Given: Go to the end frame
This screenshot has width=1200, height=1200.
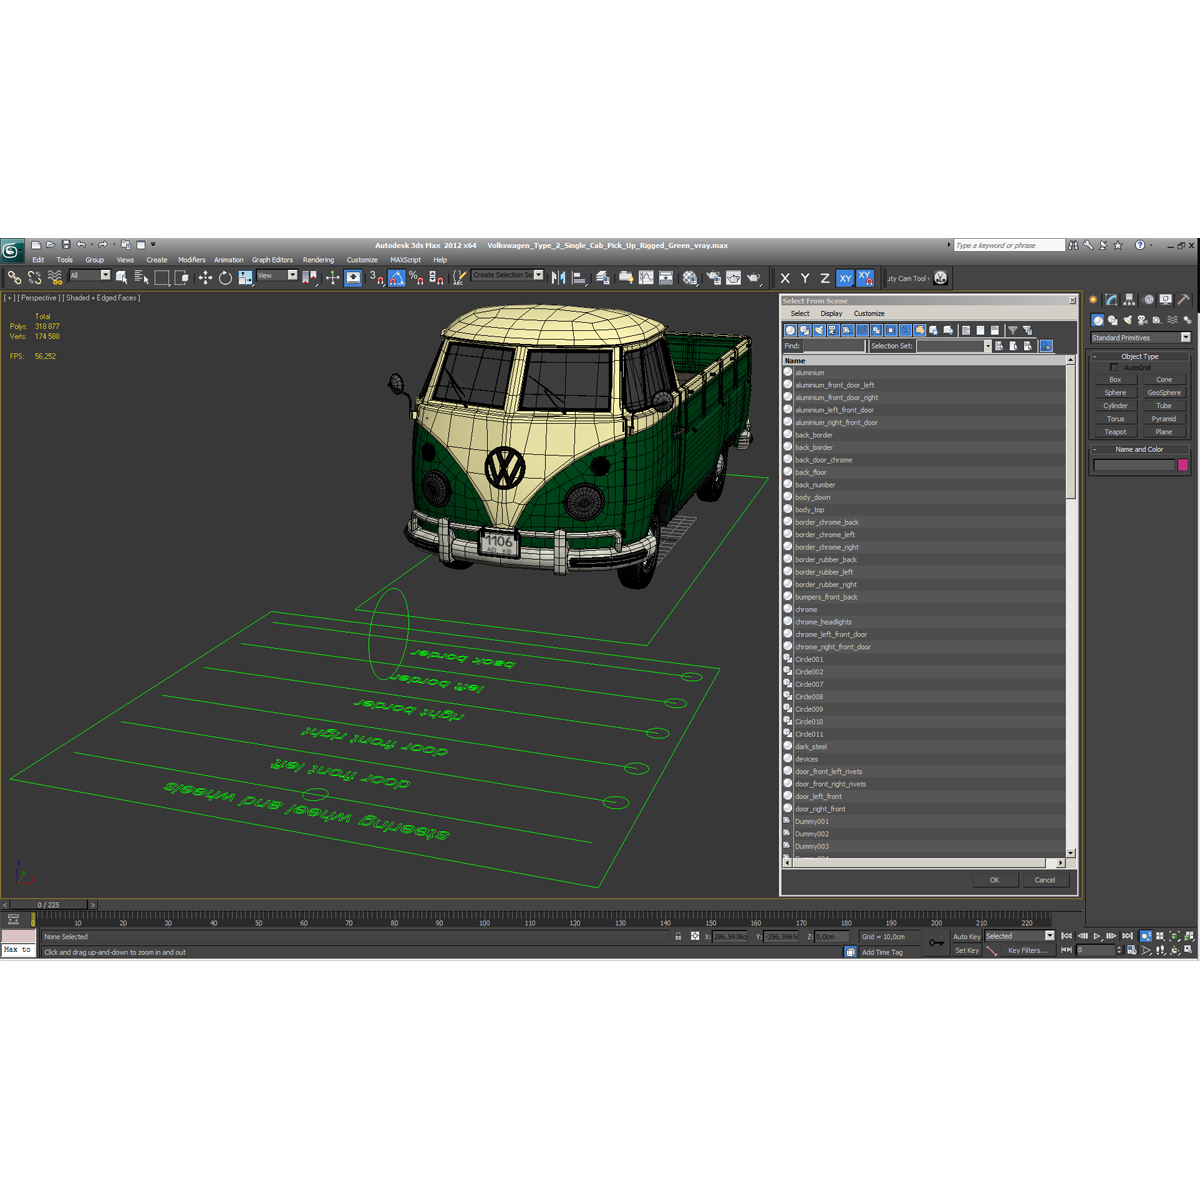Looking at the screenshot, I should tap(1127, 936).
